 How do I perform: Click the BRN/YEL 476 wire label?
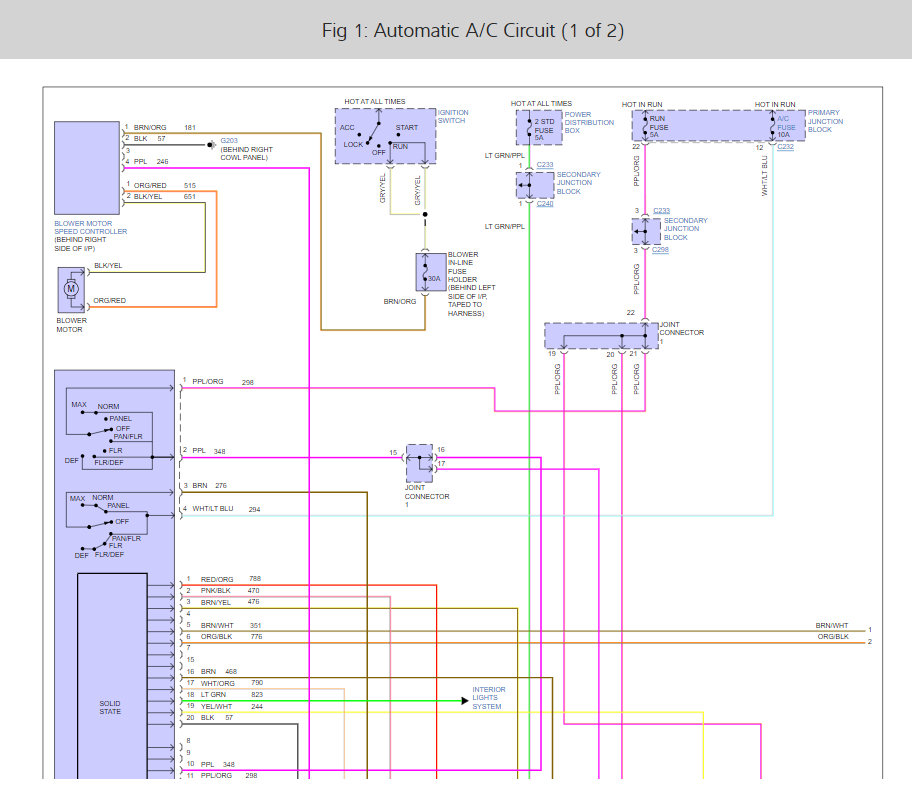(230, 602)
